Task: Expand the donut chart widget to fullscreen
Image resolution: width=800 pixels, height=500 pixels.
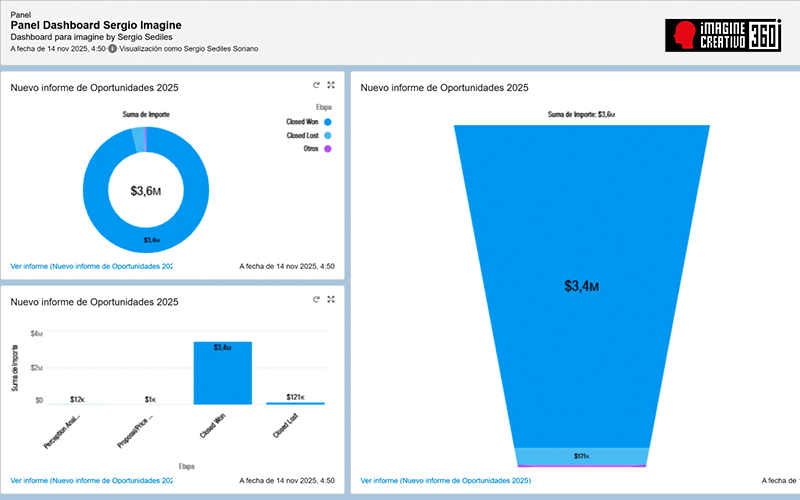Action: pos(331,87)
